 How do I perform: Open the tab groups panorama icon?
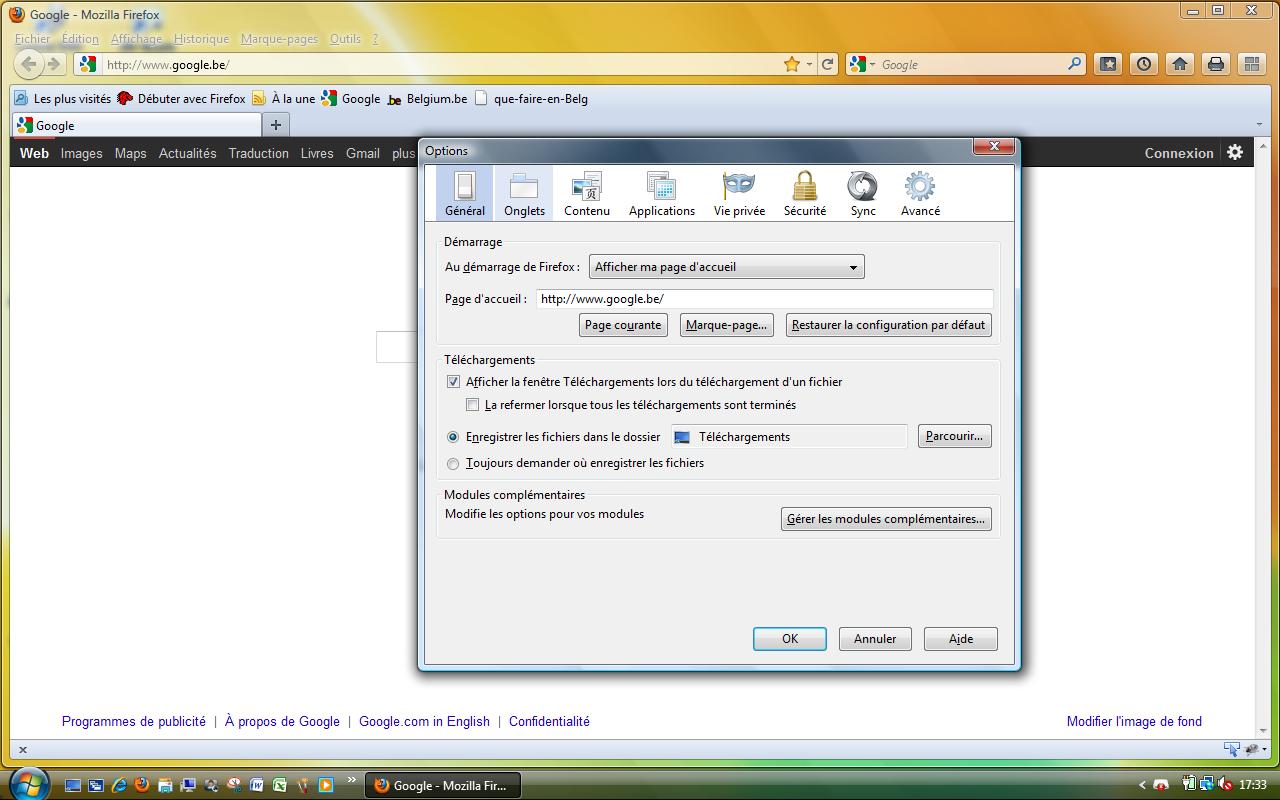click(x=1252, y=64)
